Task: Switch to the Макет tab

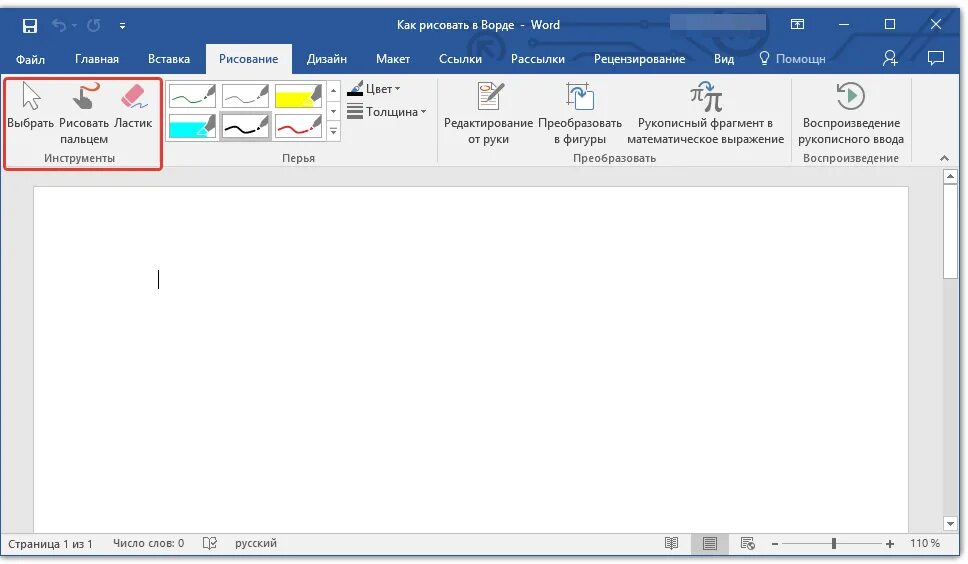Action: point(393,59)
